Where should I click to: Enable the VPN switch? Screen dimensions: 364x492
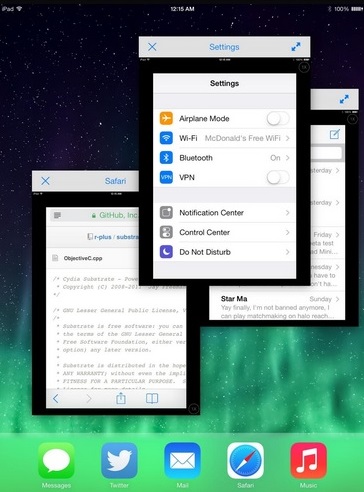coord(278,177)
